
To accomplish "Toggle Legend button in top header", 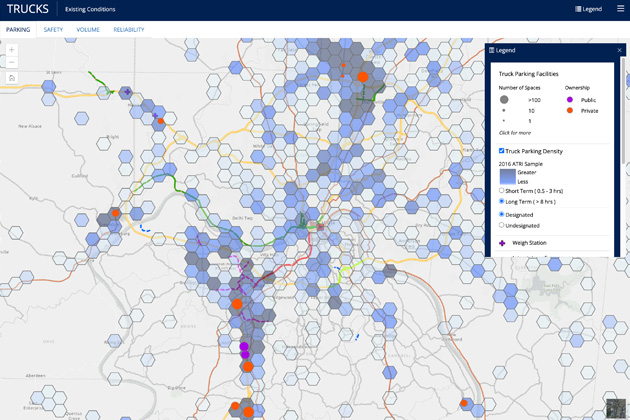I will coord(589,9).
